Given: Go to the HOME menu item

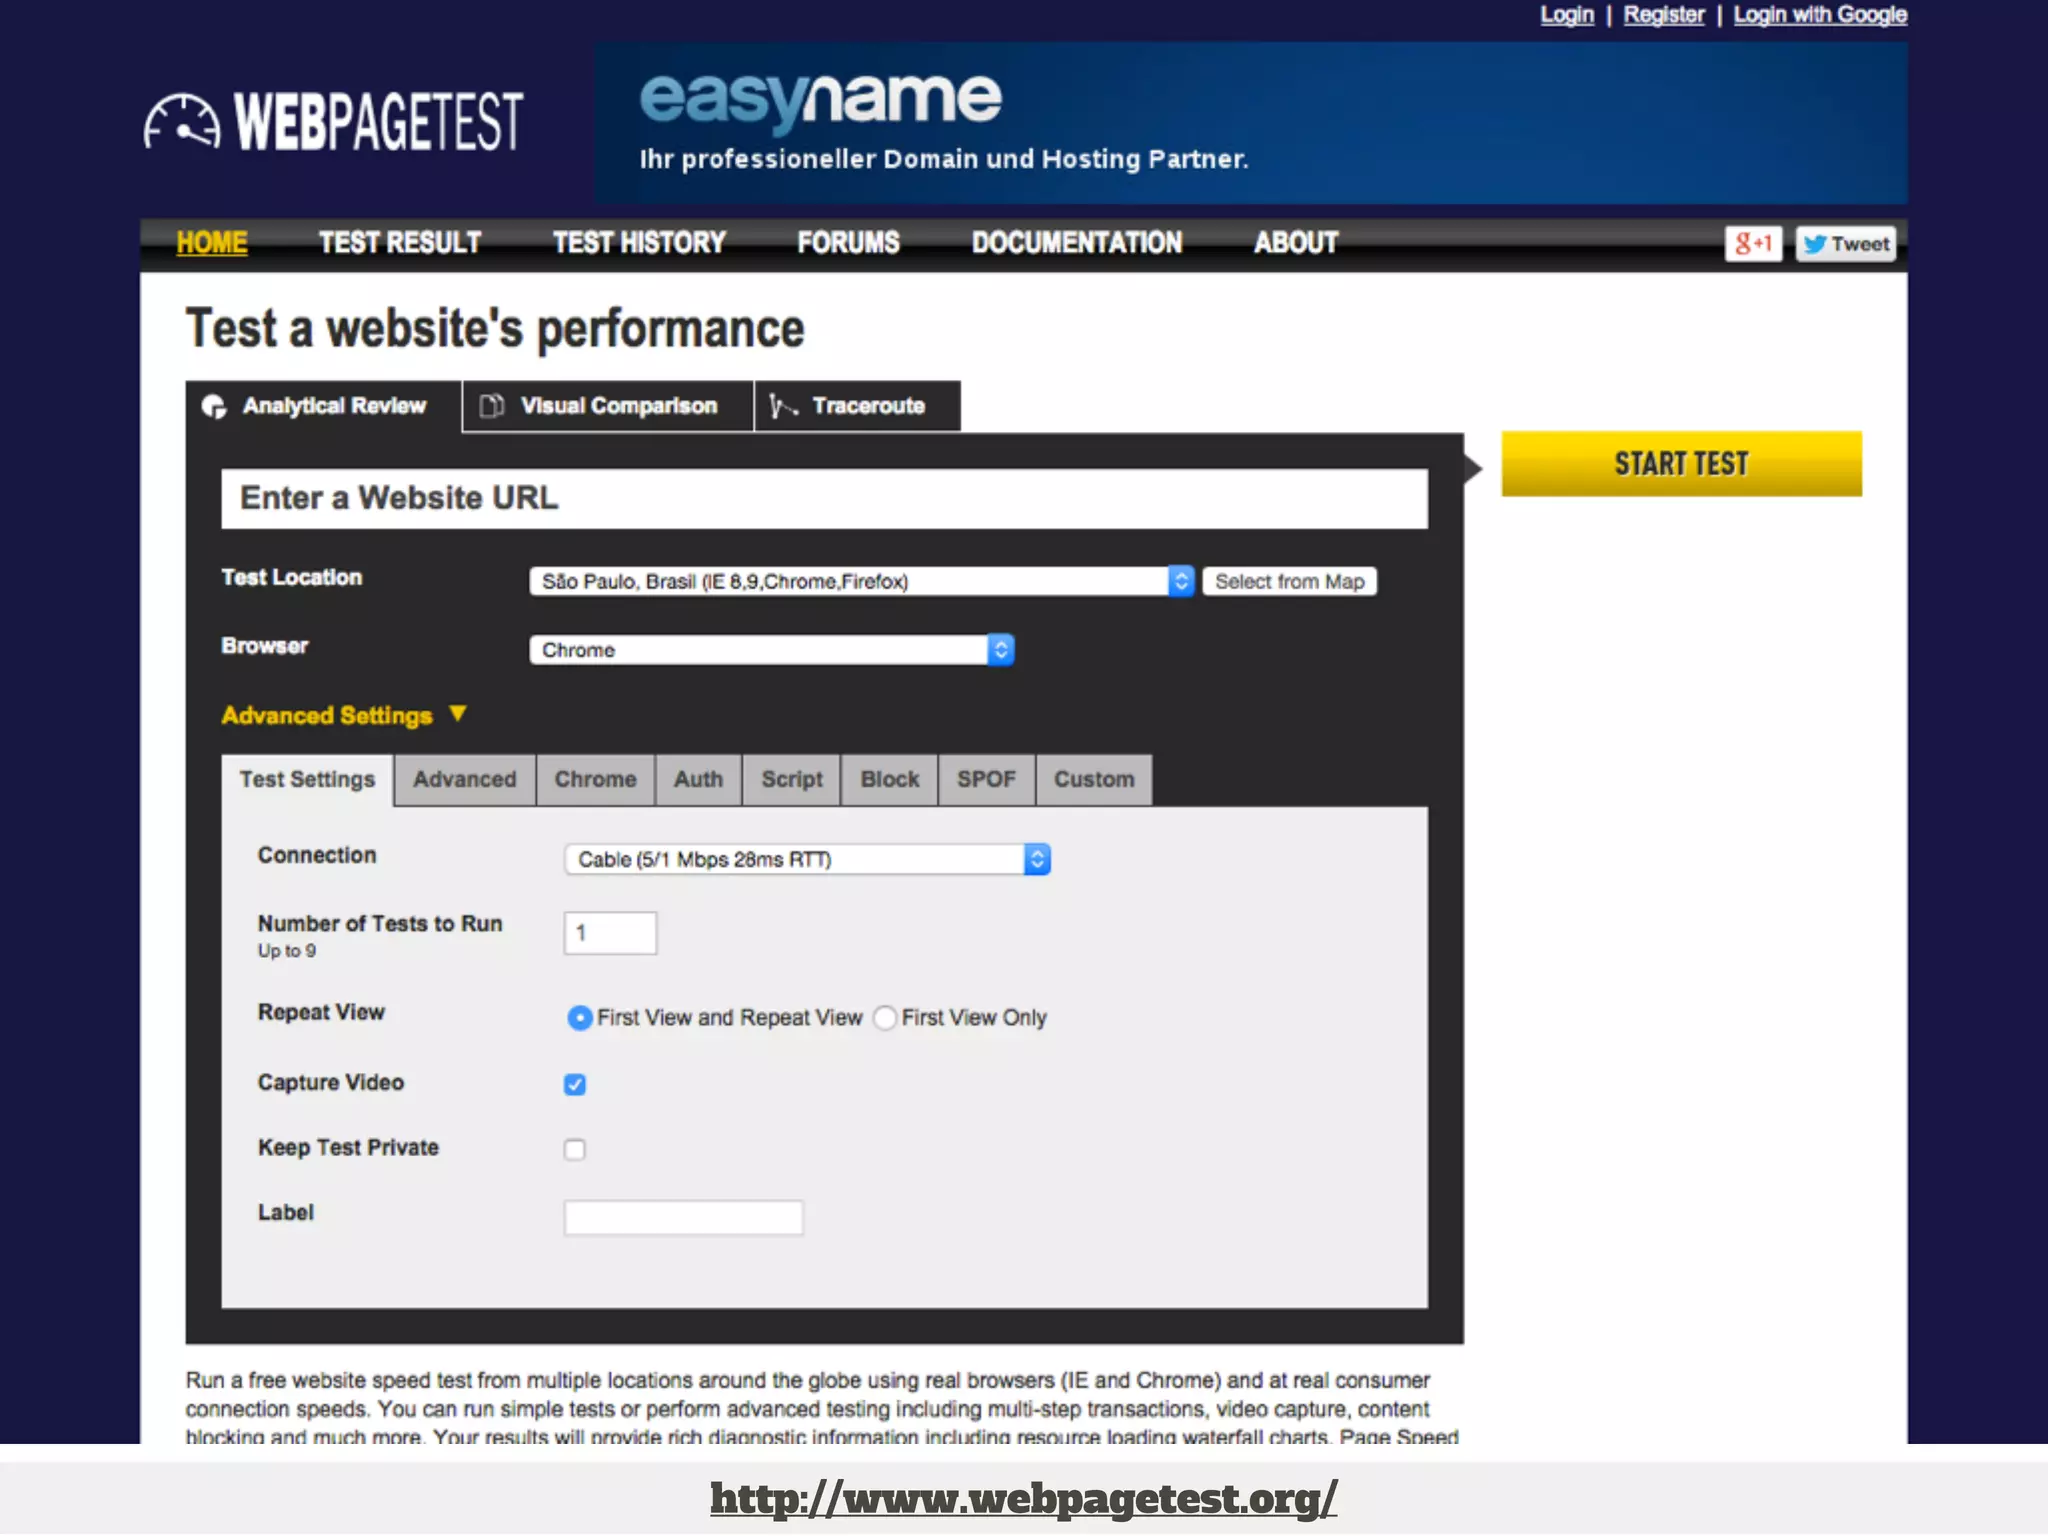Looking at the screenshot, I should point(212,243).
